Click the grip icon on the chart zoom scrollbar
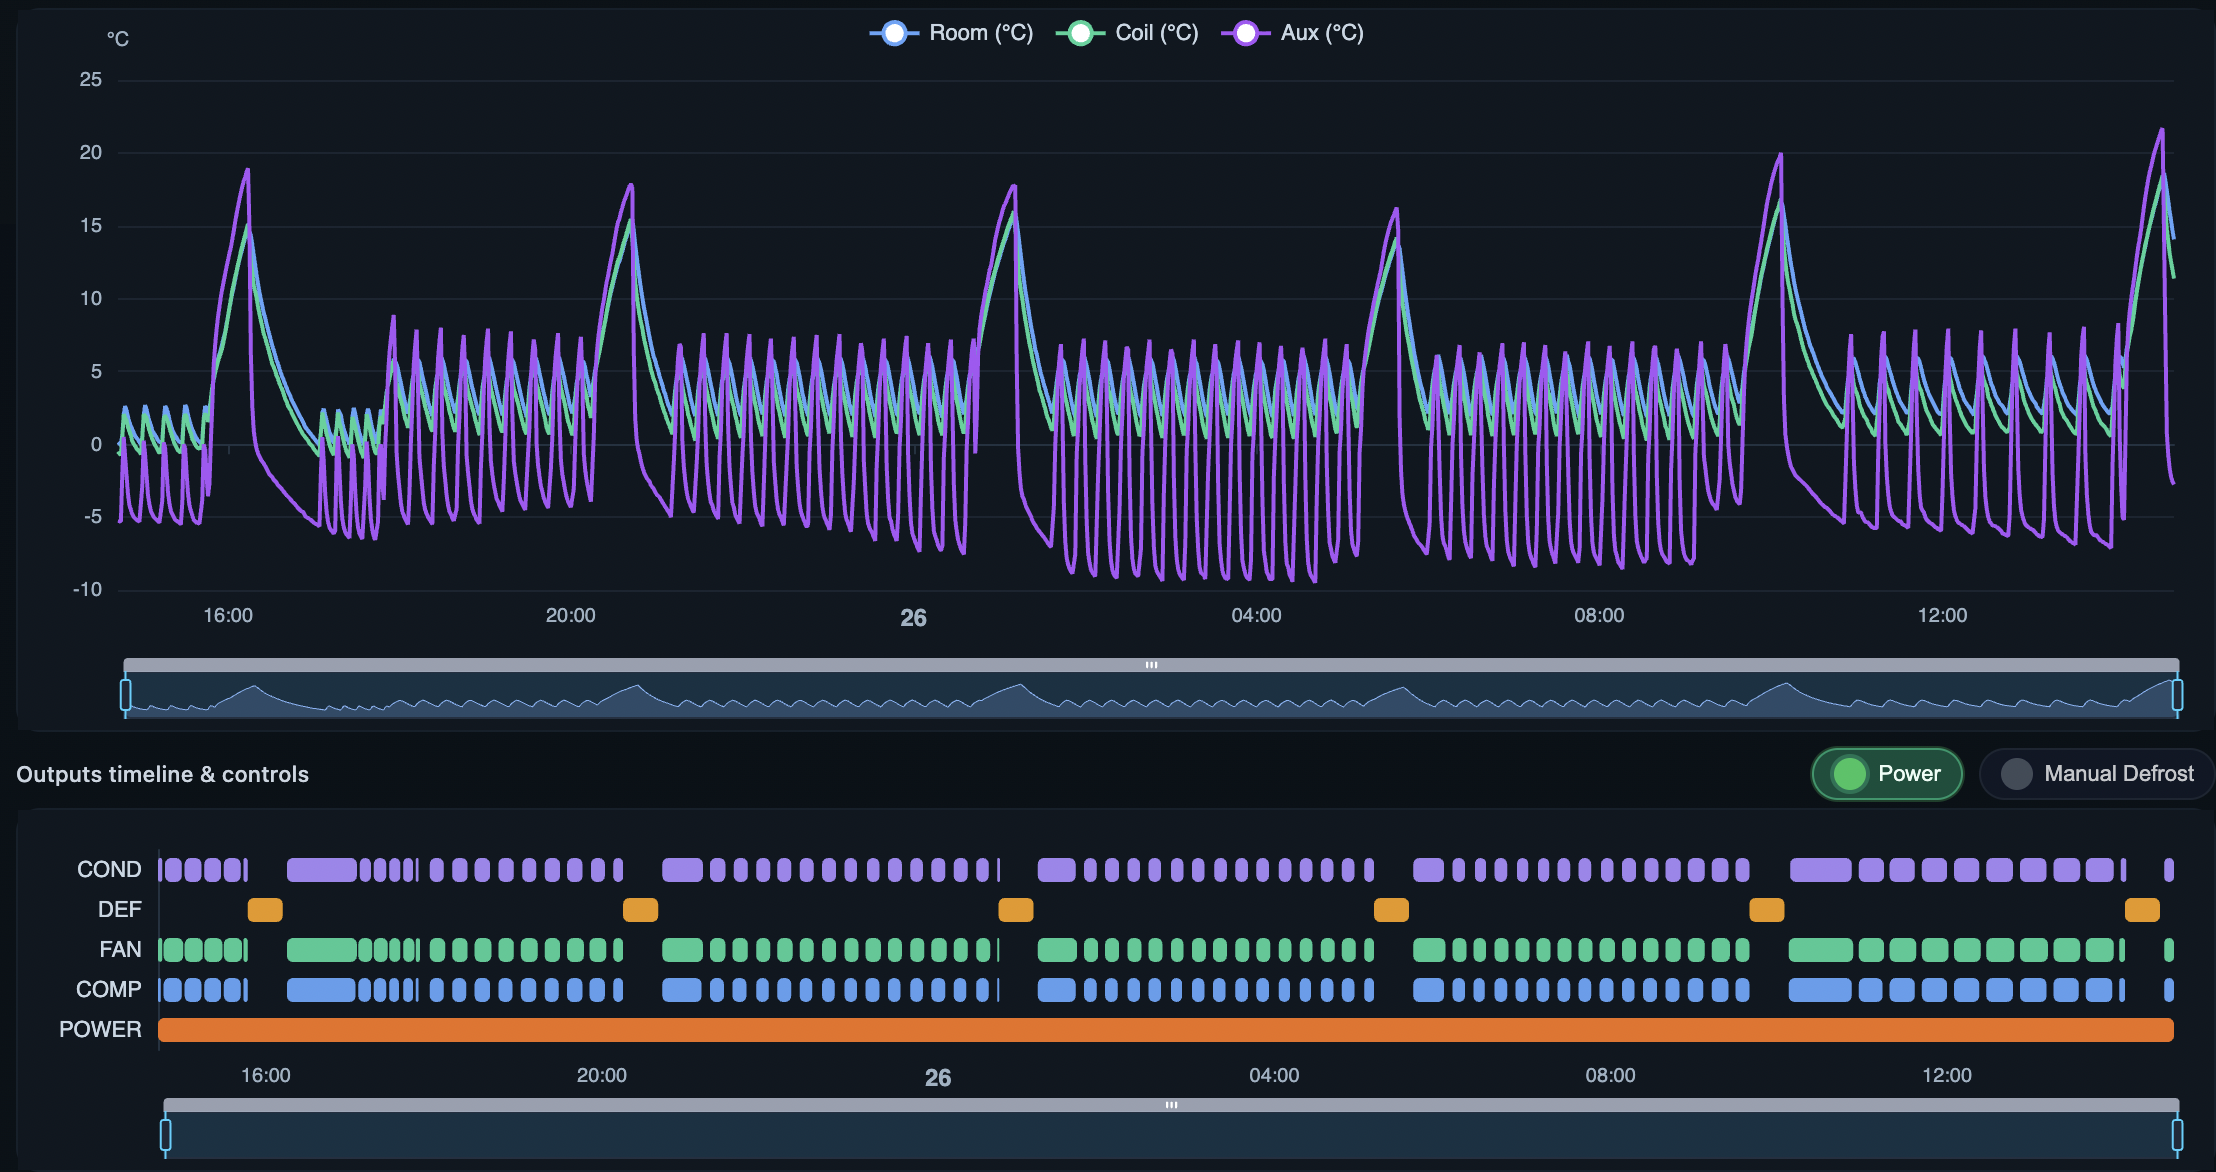This screenshot has height=1172, width=2216. [1151, 663]
